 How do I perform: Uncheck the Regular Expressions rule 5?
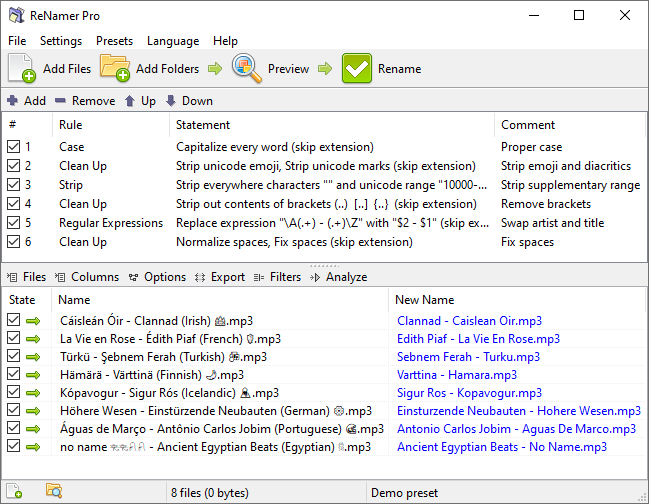13,223
